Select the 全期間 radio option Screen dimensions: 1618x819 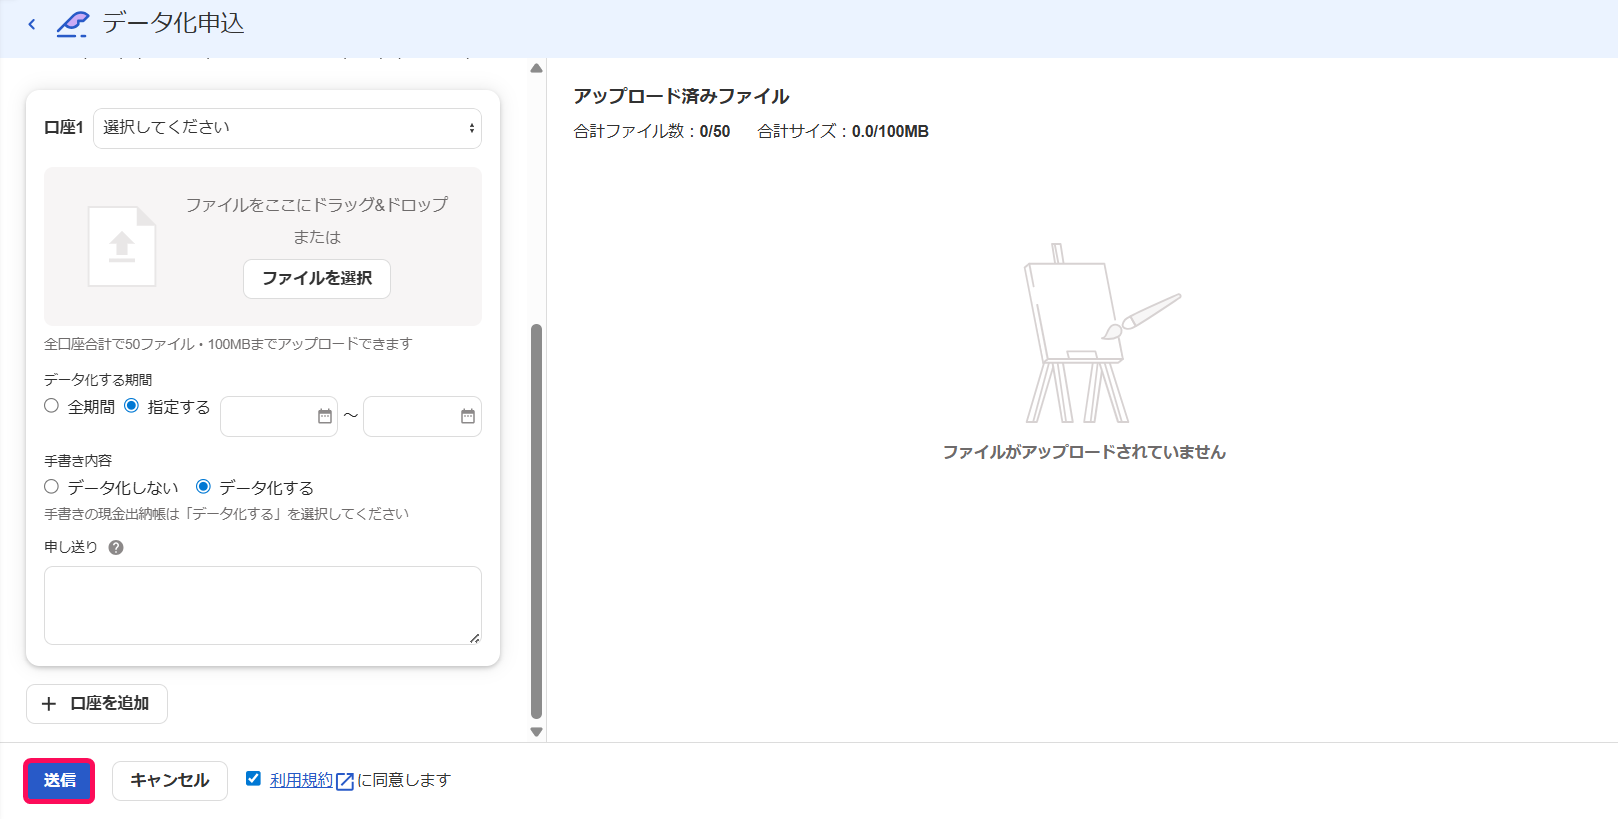point(51,406)
